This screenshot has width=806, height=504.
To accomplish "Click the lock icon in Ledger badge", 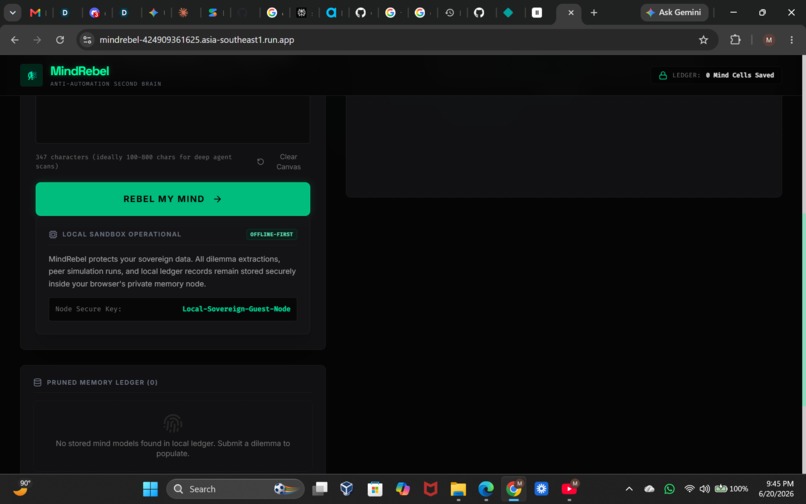I will (x=663, y=76).
